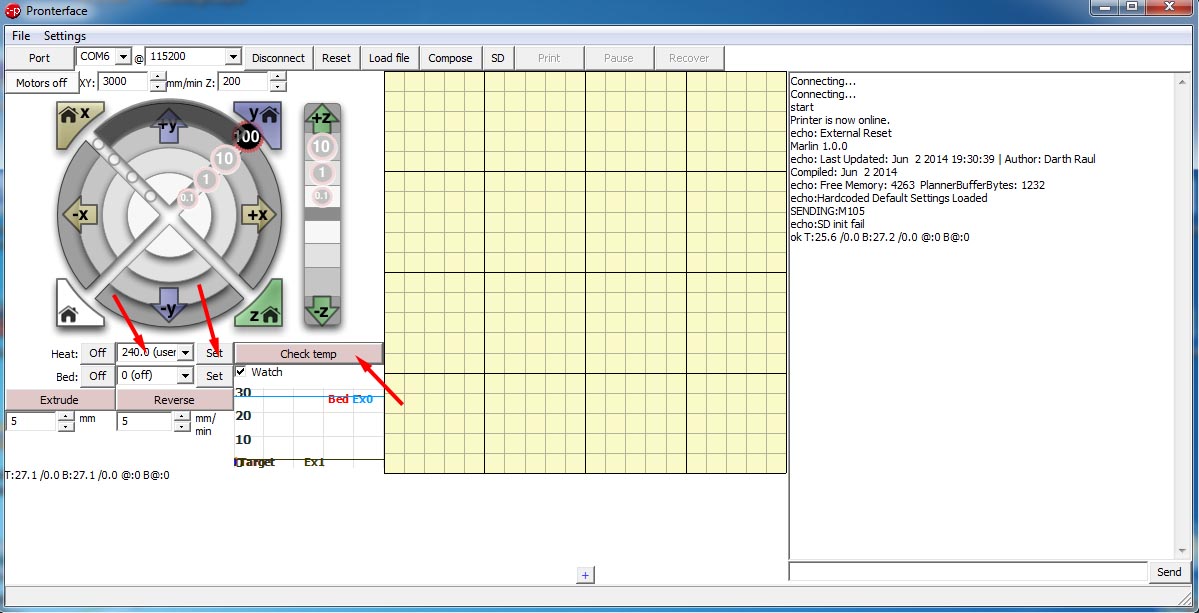This screenshot has height=613, width=1199.
Task: Click XY feedrate input field
Action: tap(124, 81)
